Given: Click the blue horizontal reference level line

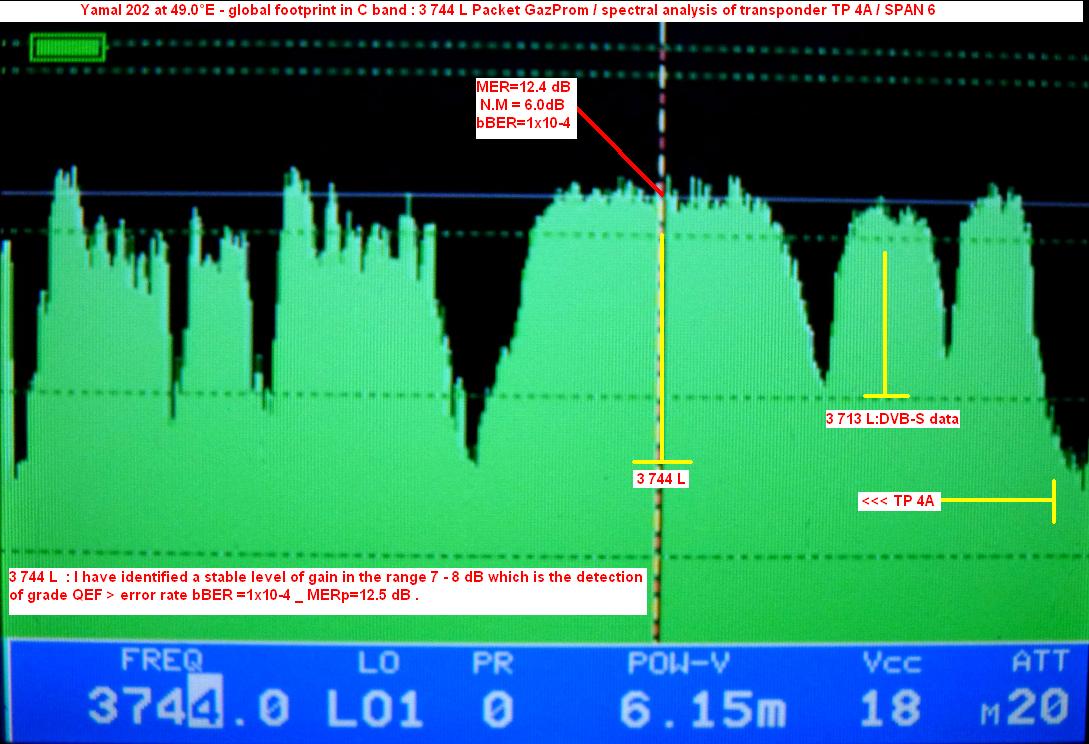Looking at the screenshot, I should pyautogui.click(x=300, y=193).
